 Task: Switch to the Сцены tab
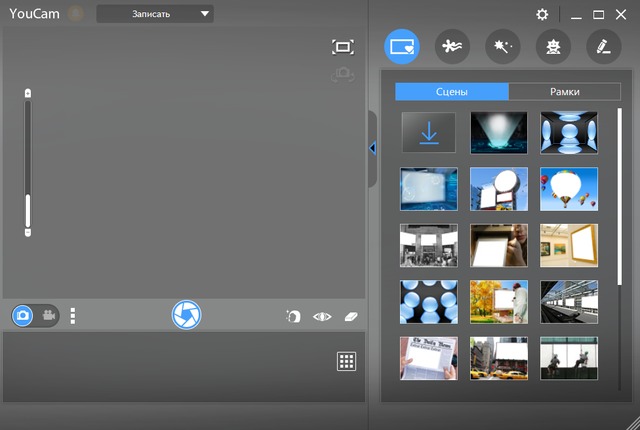452,91
